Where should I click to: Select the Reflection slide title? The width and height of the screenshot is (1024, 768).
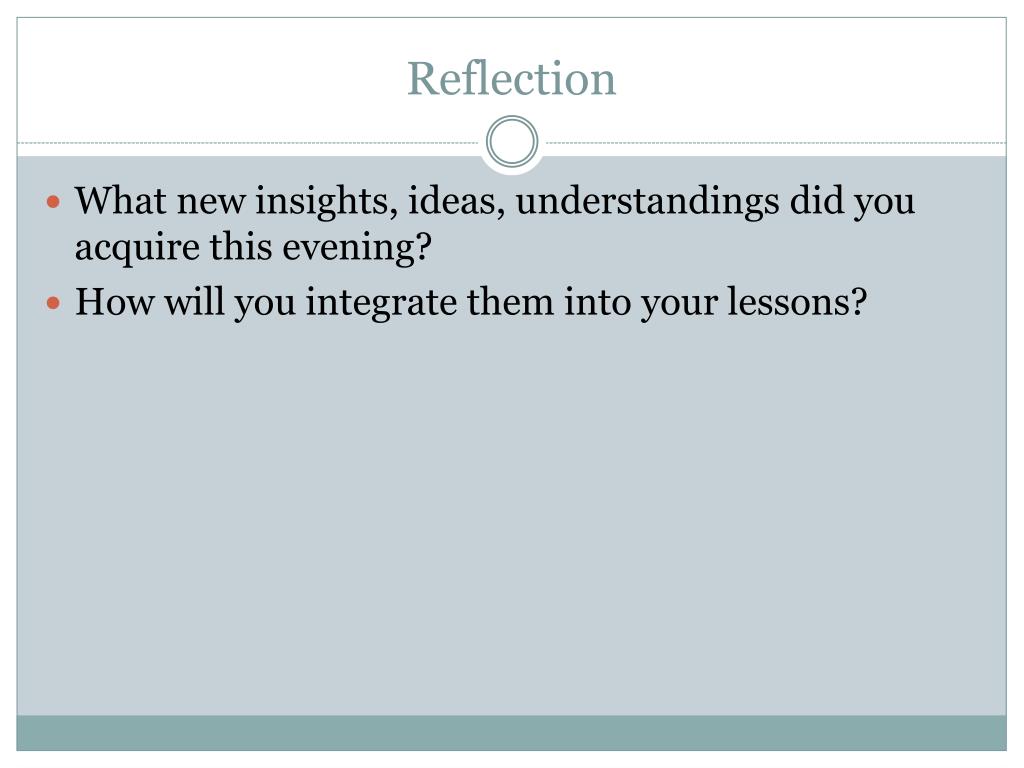click(511, 78)
